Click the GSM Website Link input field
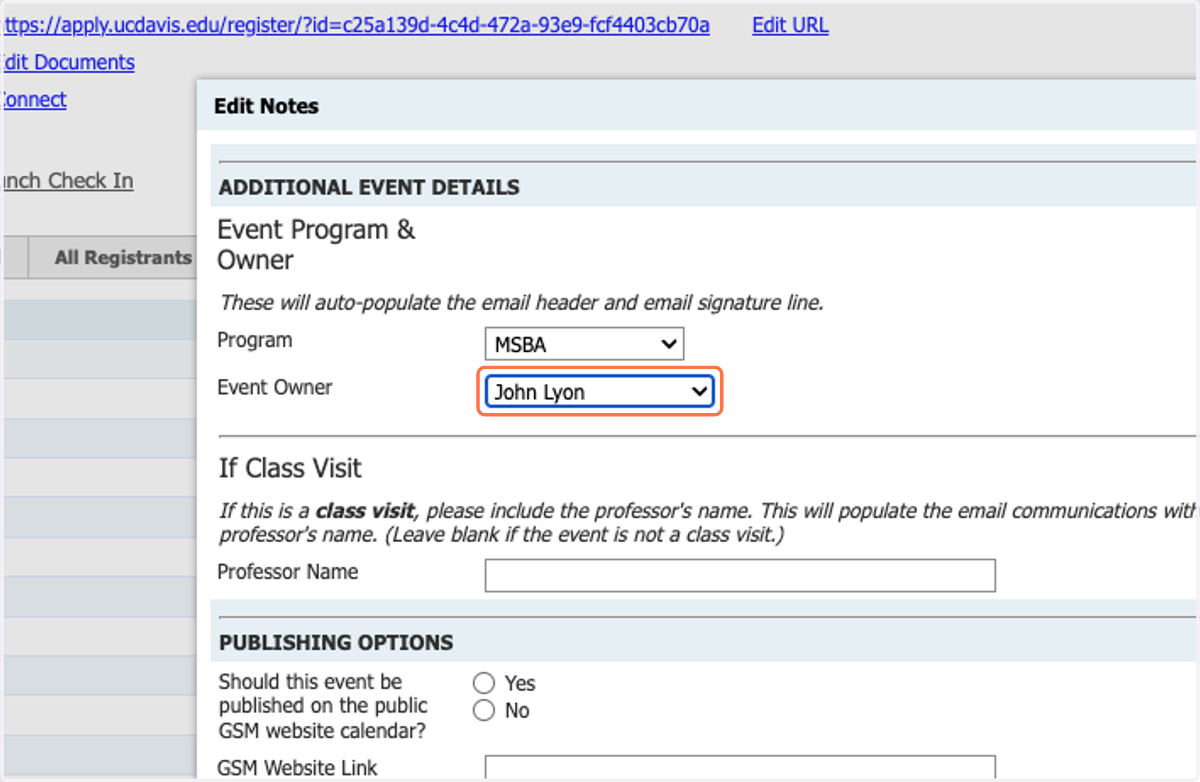The image size is (1200, 782). click(x=740, y=768)
